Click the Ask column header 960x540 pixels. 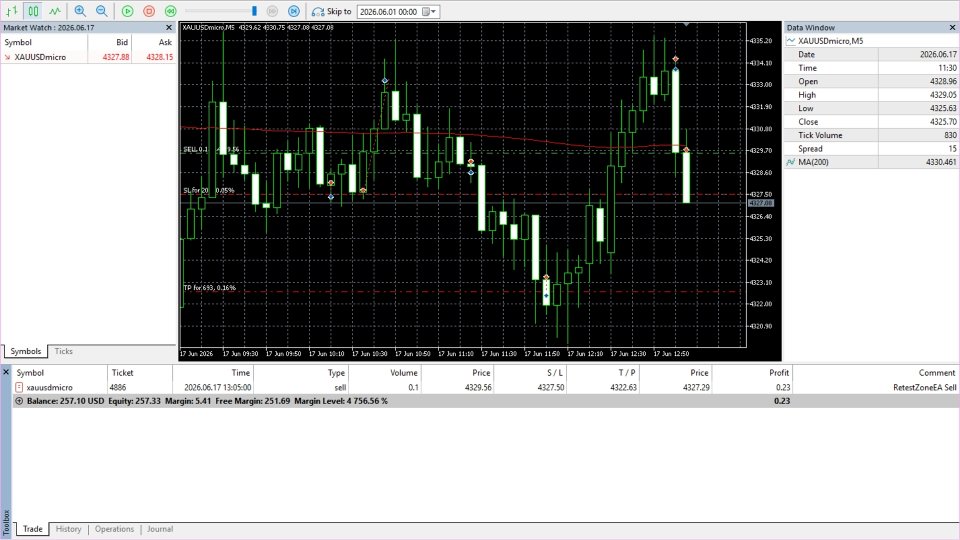(x=154, y=42)
